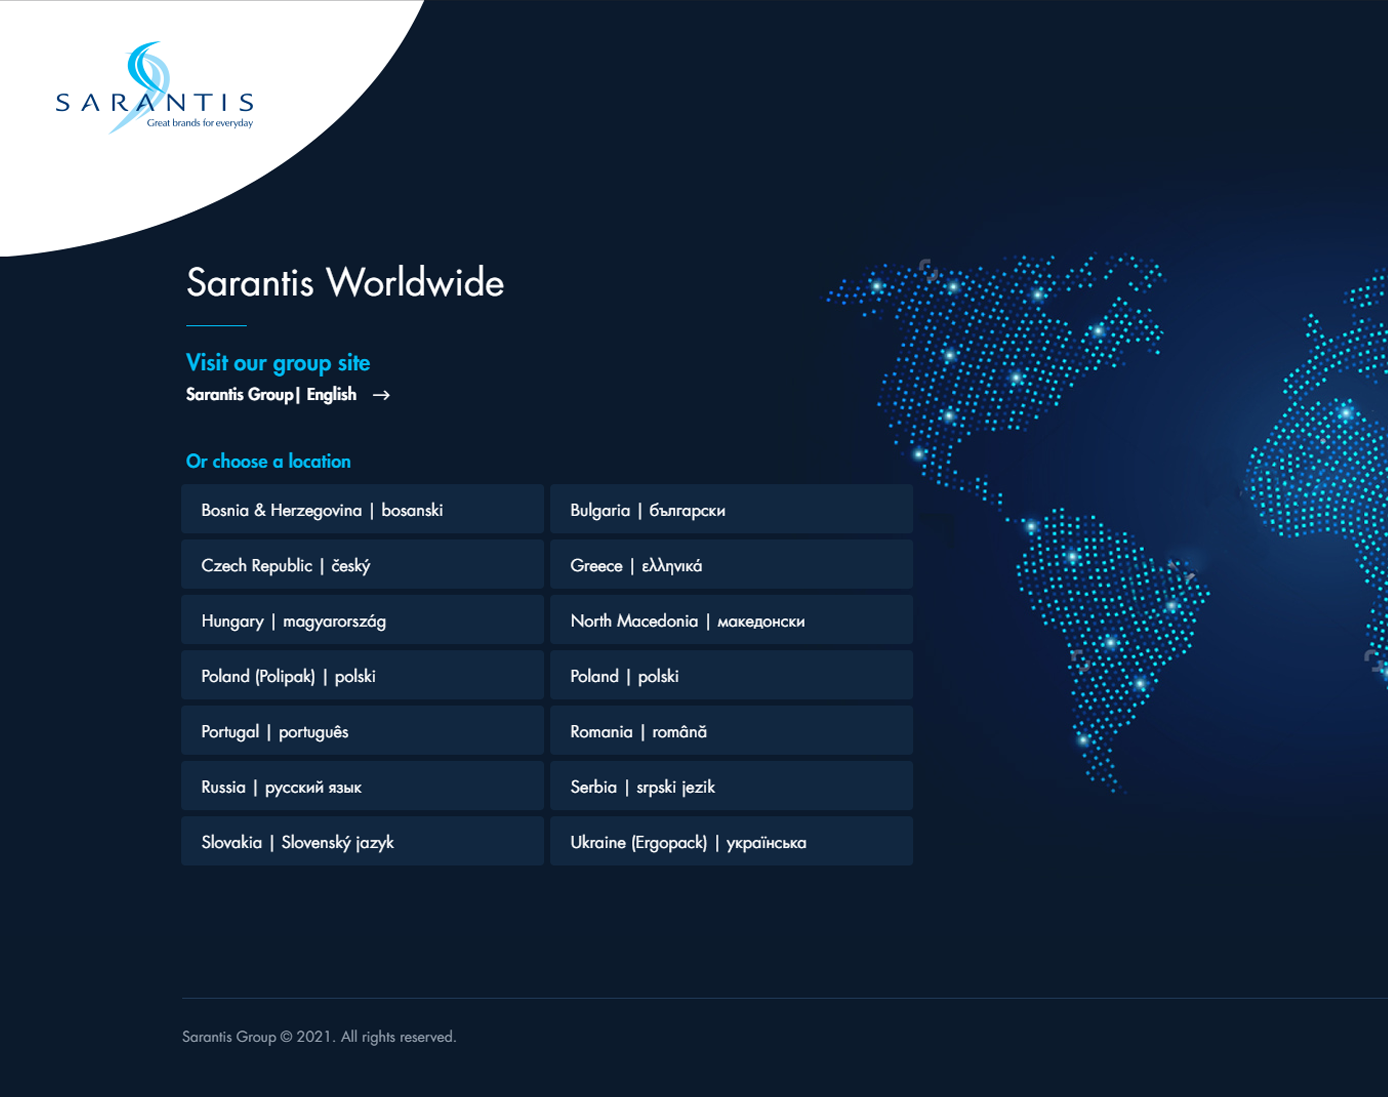This screenshot has height=1097, width=1388.
Task: Select the Bosnia & Herzegovina location
Action: 362,509
